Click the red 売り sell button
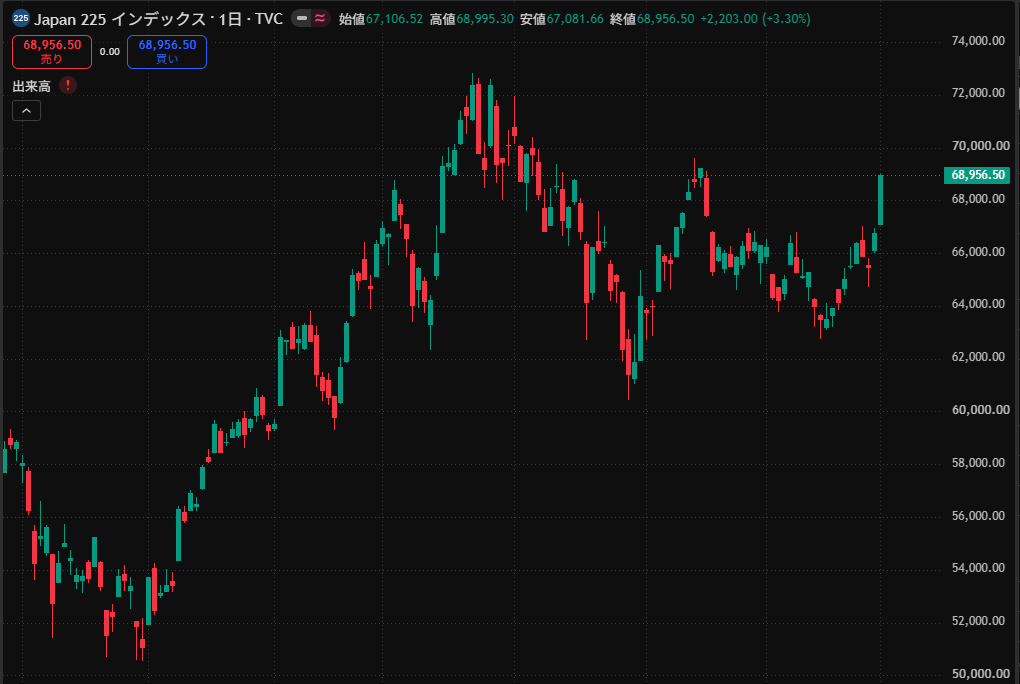The width and height of the screenshot is (1020, 684). pyautogui.click(x=52, y=51)
